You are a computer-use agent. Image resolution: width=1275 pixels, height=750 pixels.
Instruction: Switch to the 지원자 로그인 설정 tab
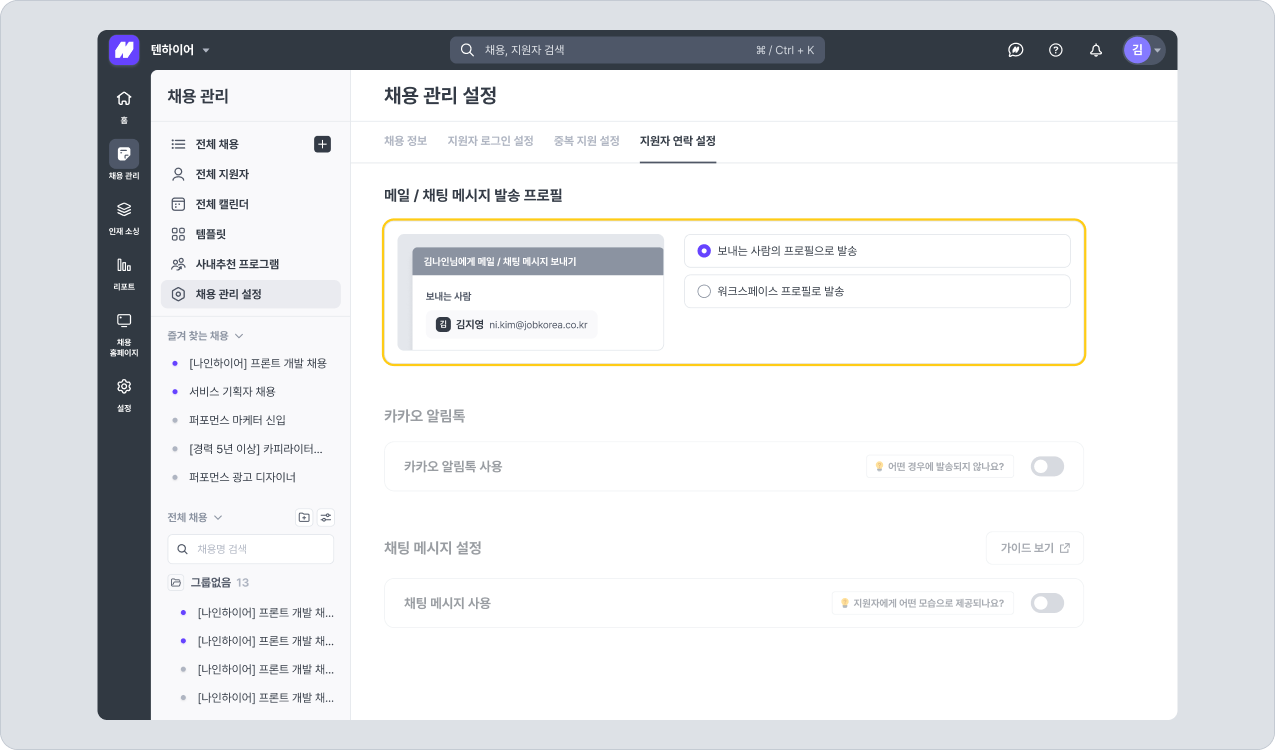[x=490, y=141]
